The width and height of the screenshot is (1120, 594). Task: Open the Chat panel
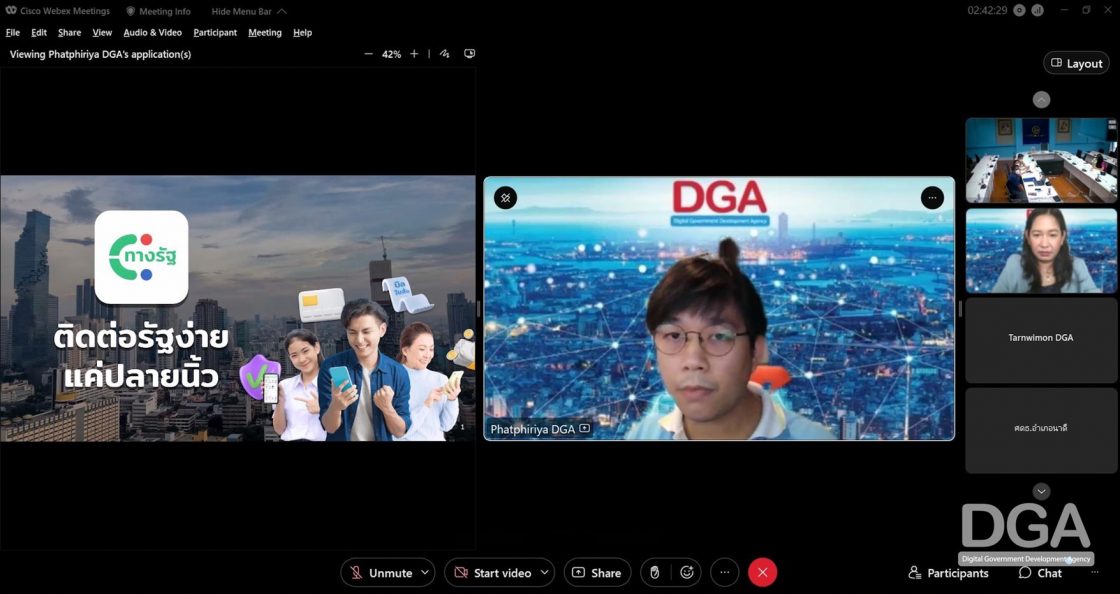click(x=1041, y=573)
